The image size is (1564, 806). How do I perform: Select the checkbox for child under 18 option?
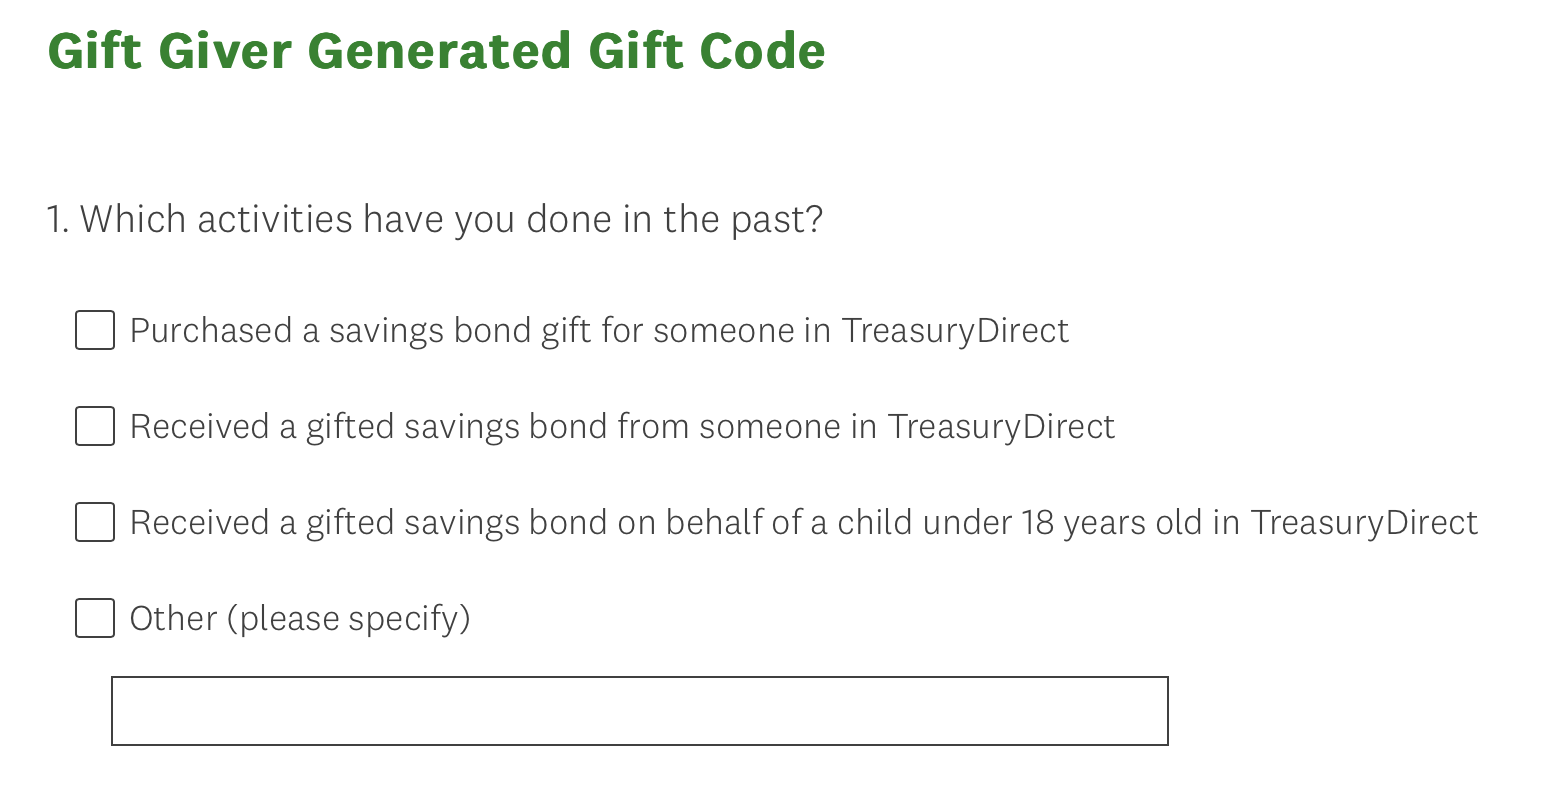click(x=95, y=522)
